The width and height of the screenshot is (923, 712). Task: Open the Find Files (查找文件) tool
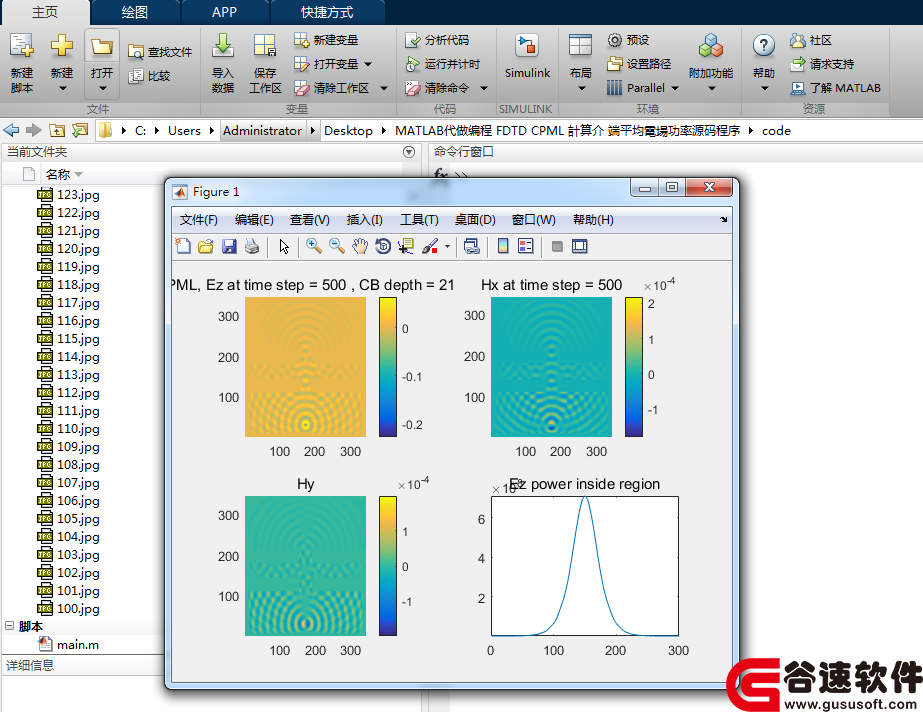coord(160,52)
